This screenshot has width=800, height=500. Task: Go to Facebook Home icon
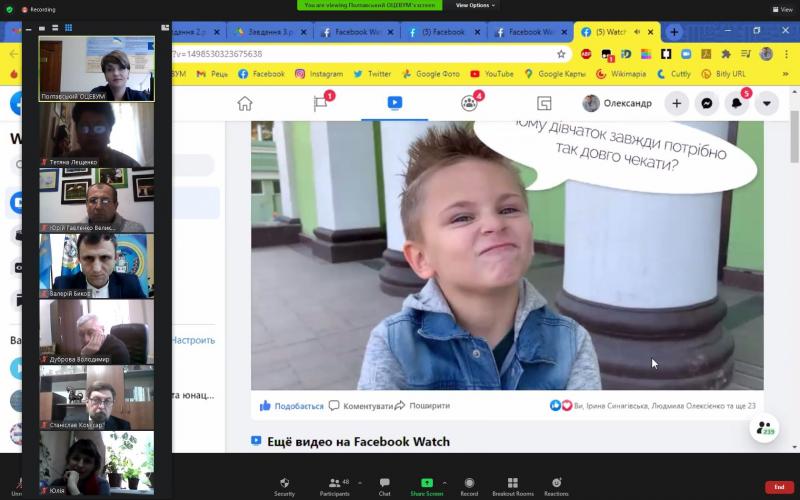click(x=245, y=104)
